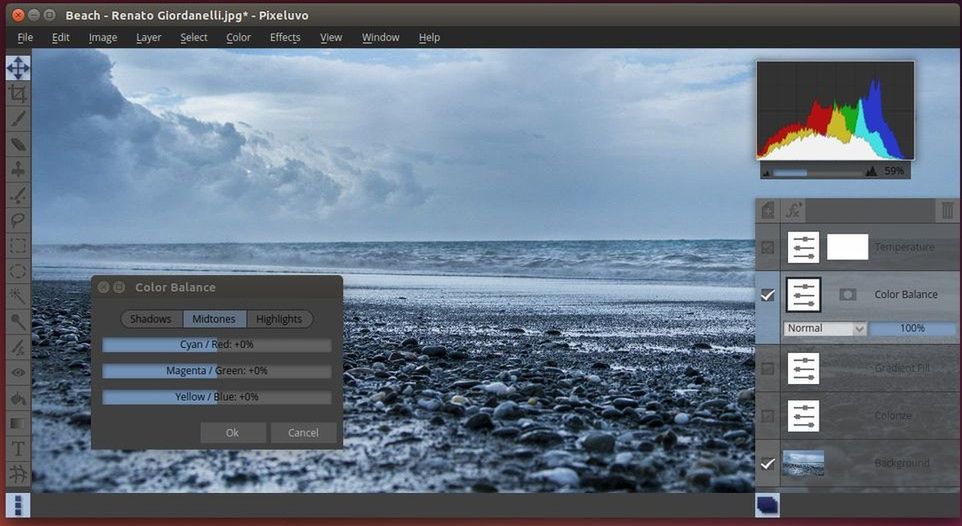The image size is (962, 526).
Task: Open the View menu
Action: (x=331, y=37)
